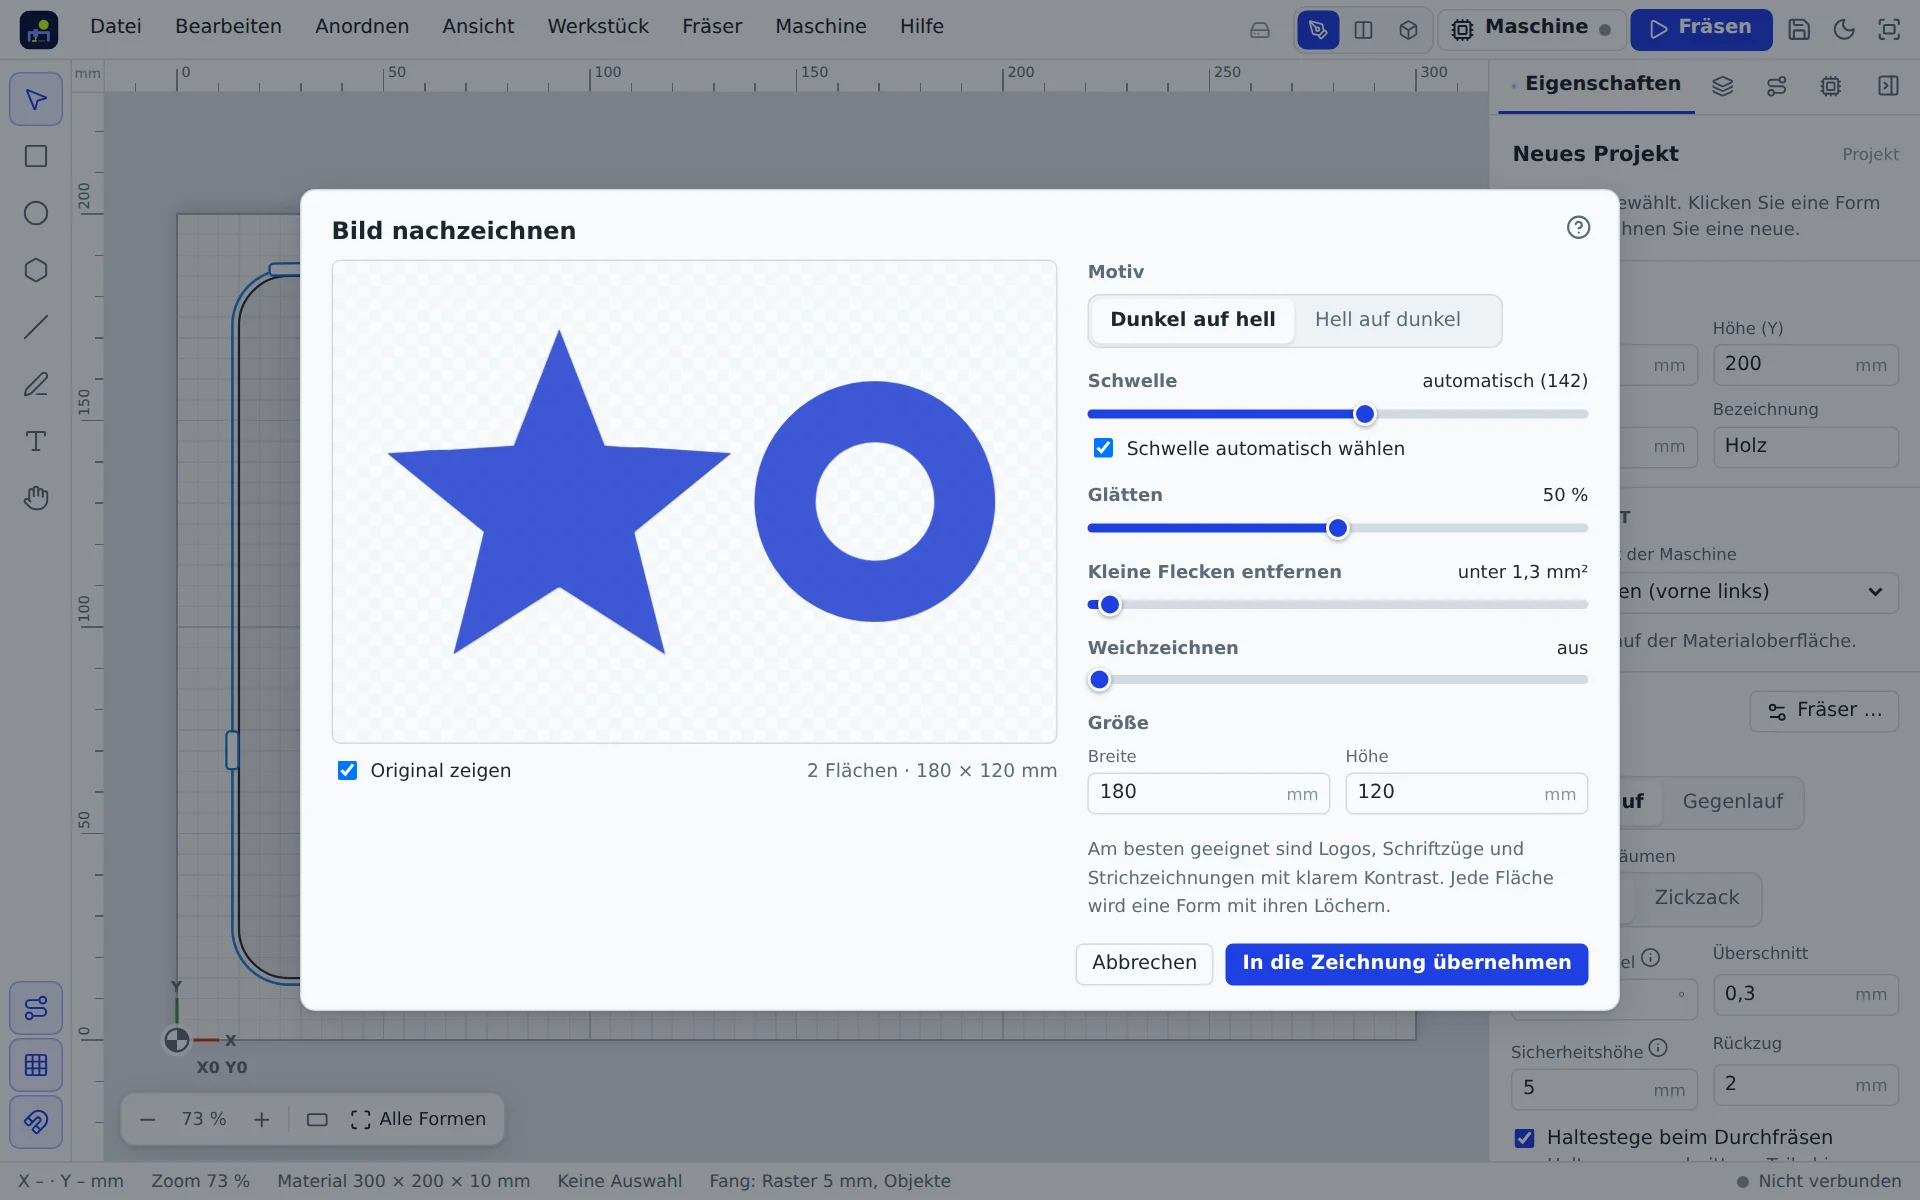Activate the hand pan tool

(36, 499)
